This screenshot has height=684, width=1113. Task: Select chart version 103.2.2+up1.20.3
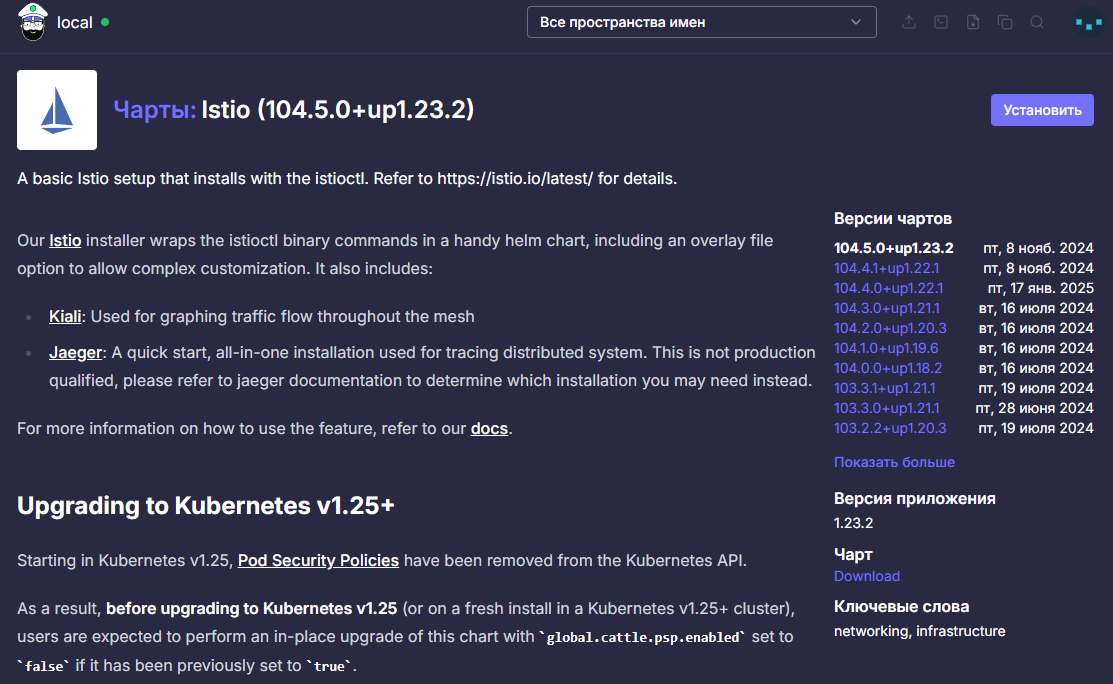[x=890, y=428]
